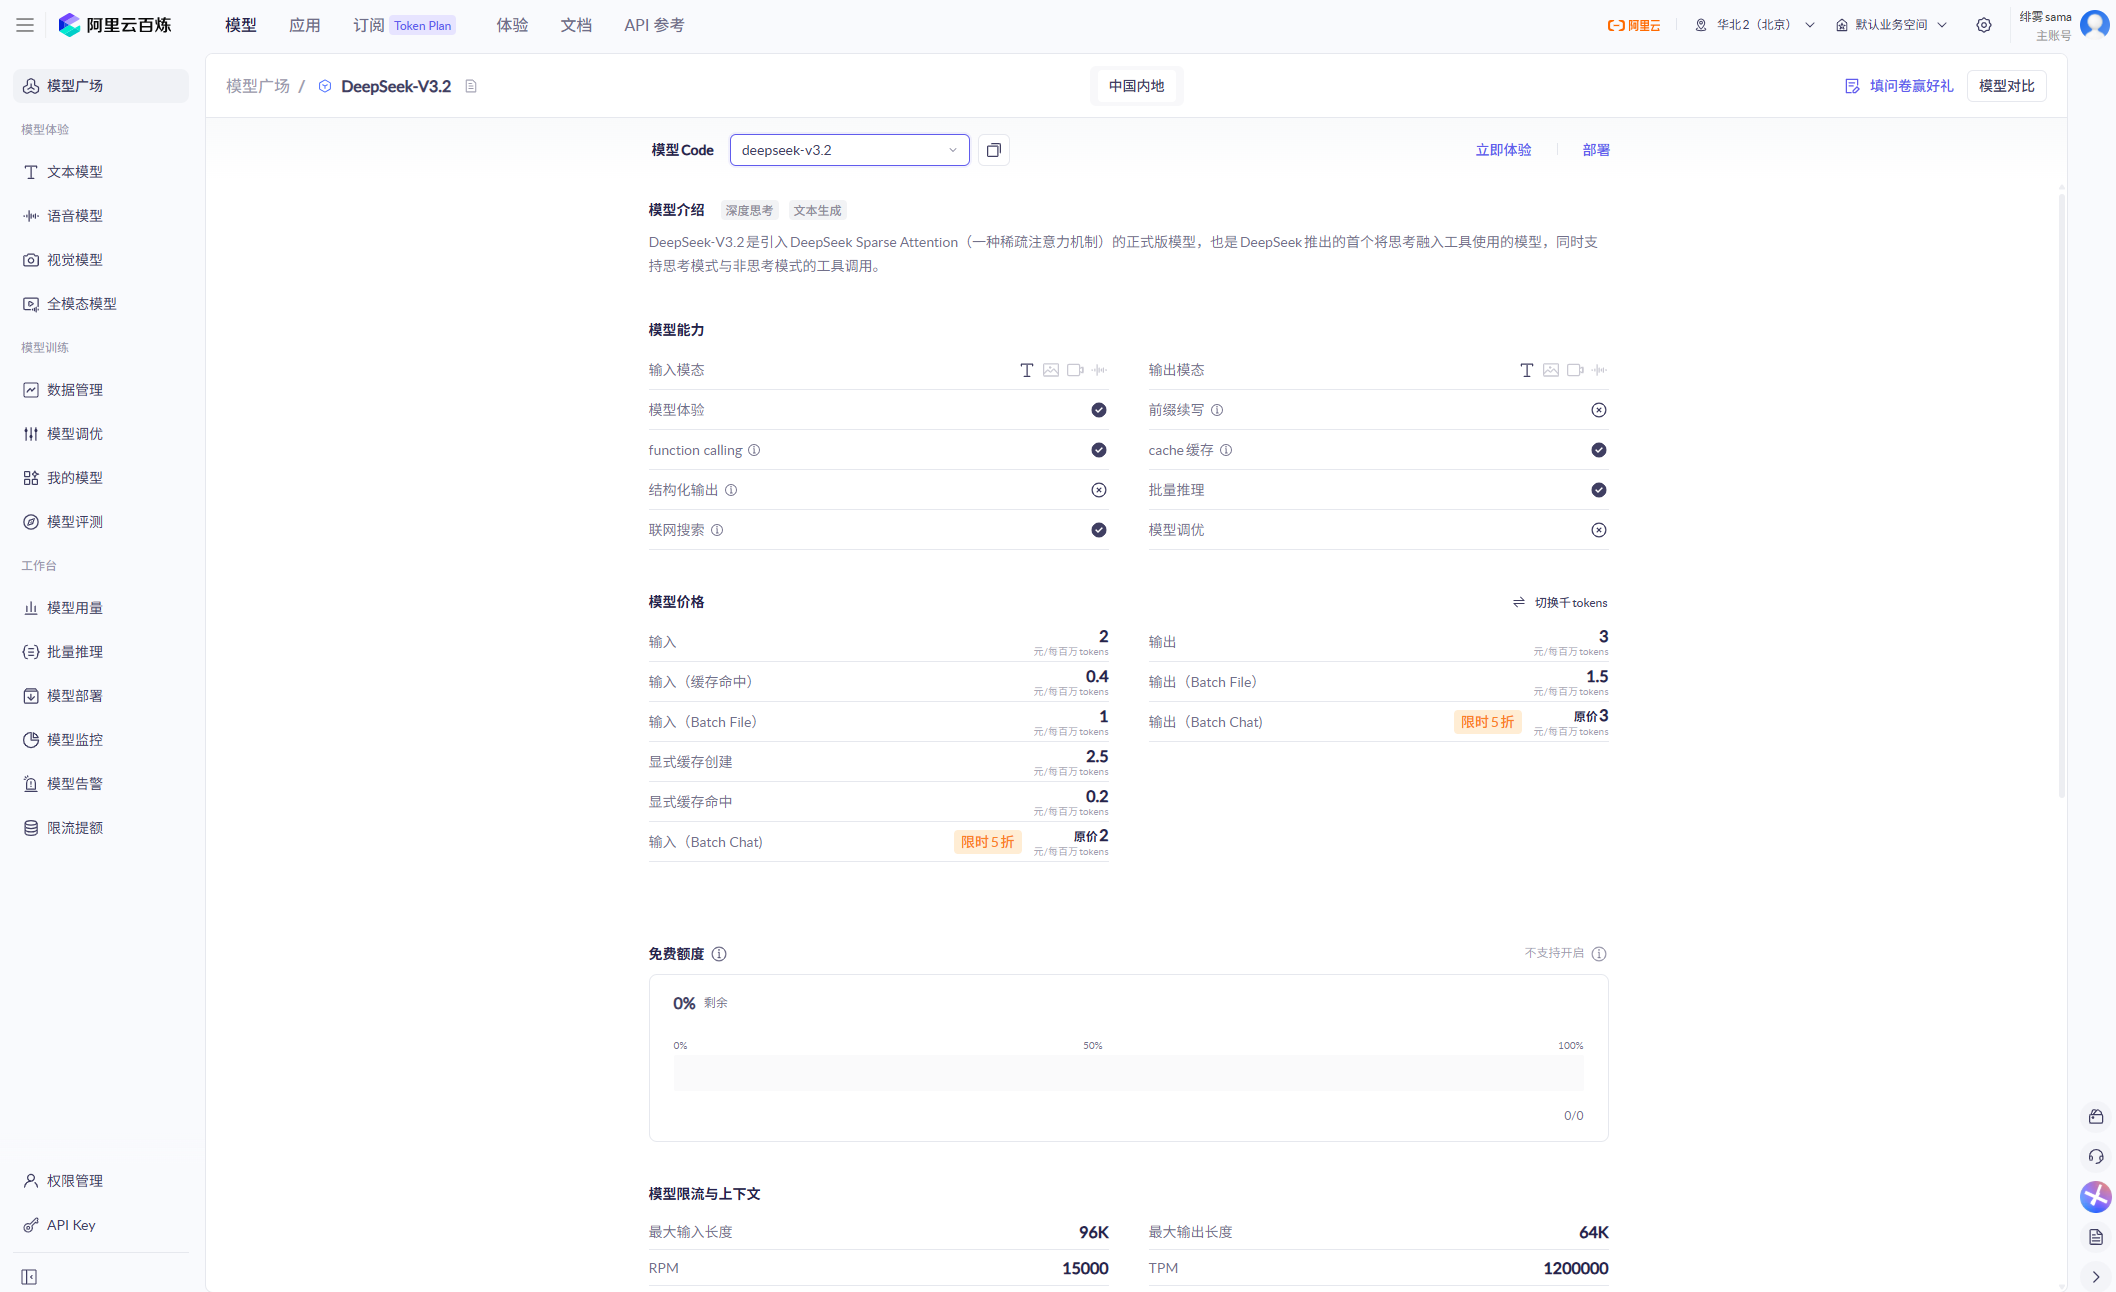Show info tooltip for function calling
This screenshot has width=2116, height=1292.
[754, 450]
